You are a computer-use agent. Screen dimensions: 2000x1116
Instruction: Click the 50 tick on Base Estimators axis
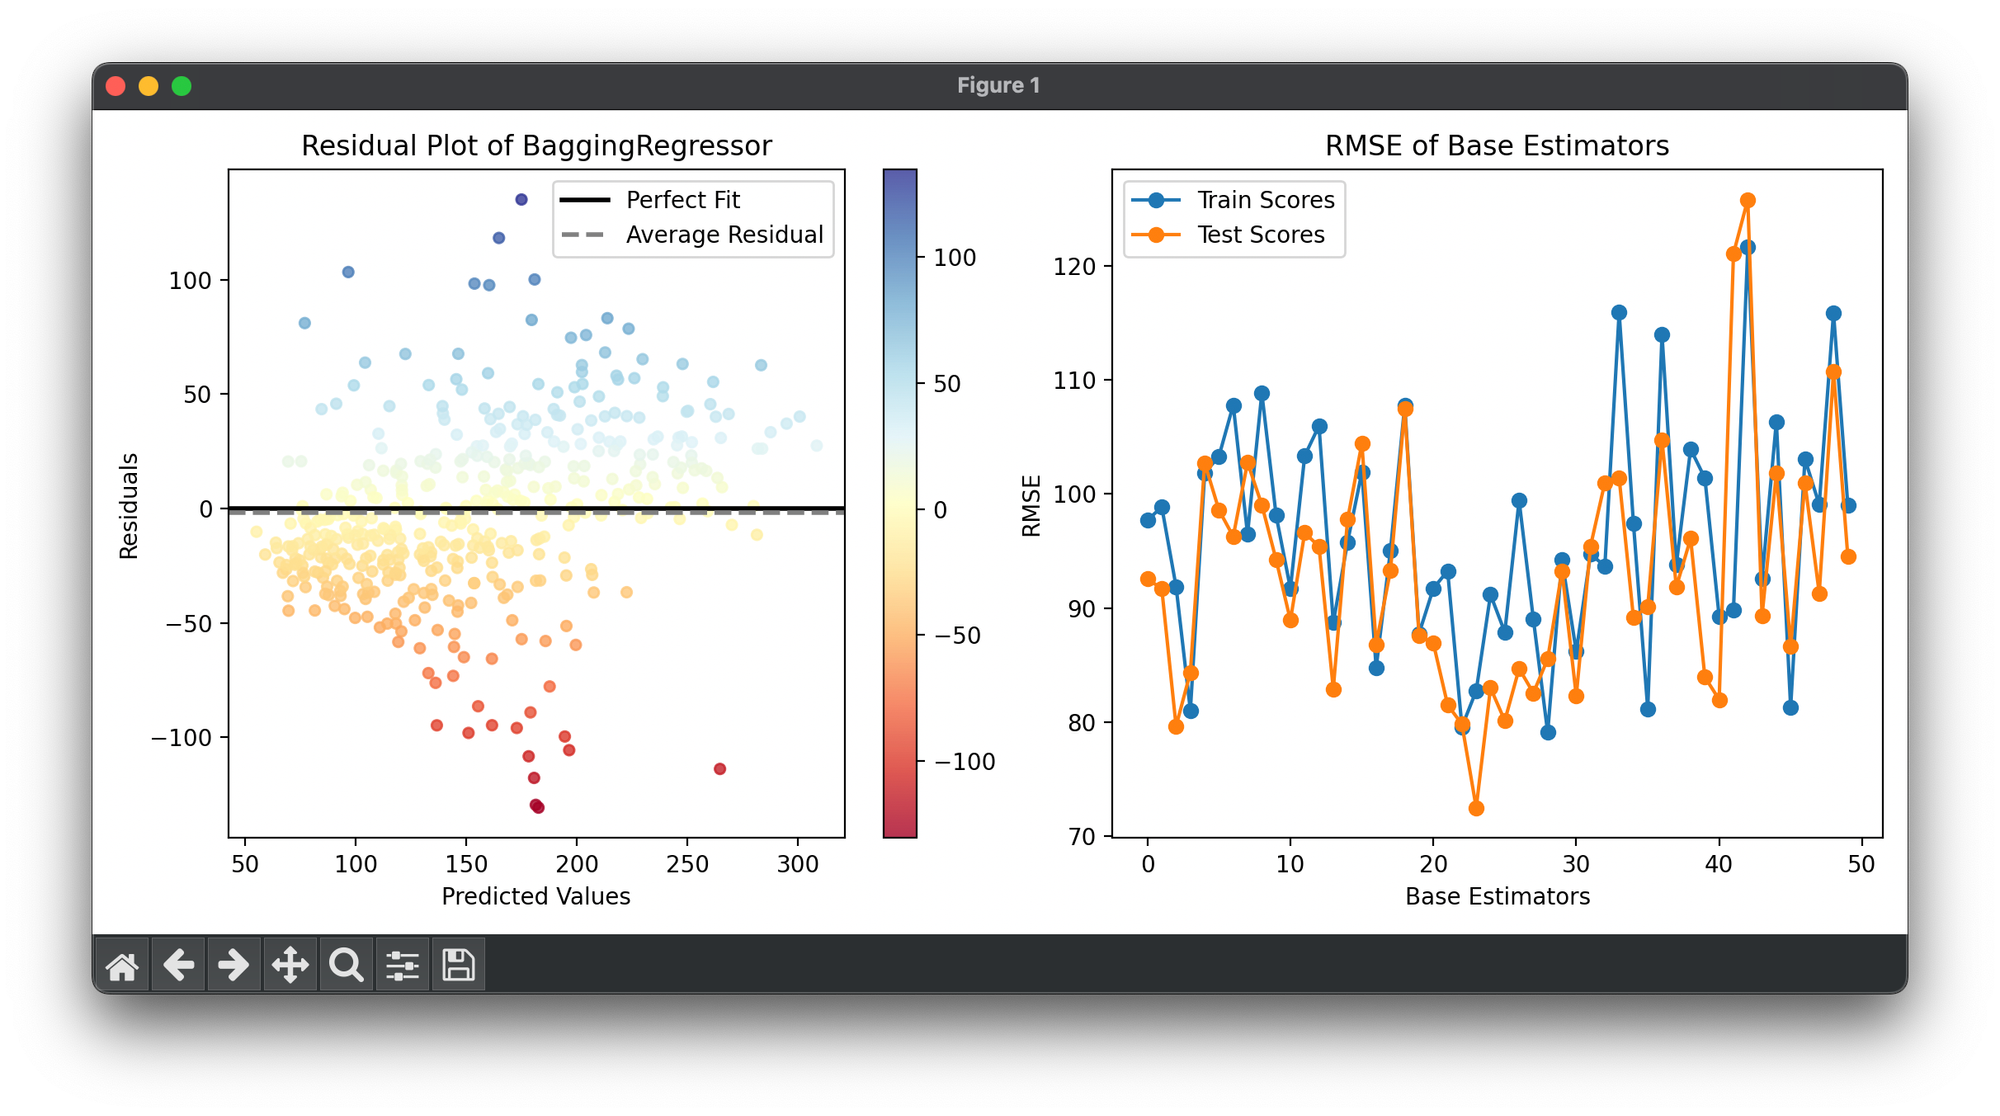1861,864
